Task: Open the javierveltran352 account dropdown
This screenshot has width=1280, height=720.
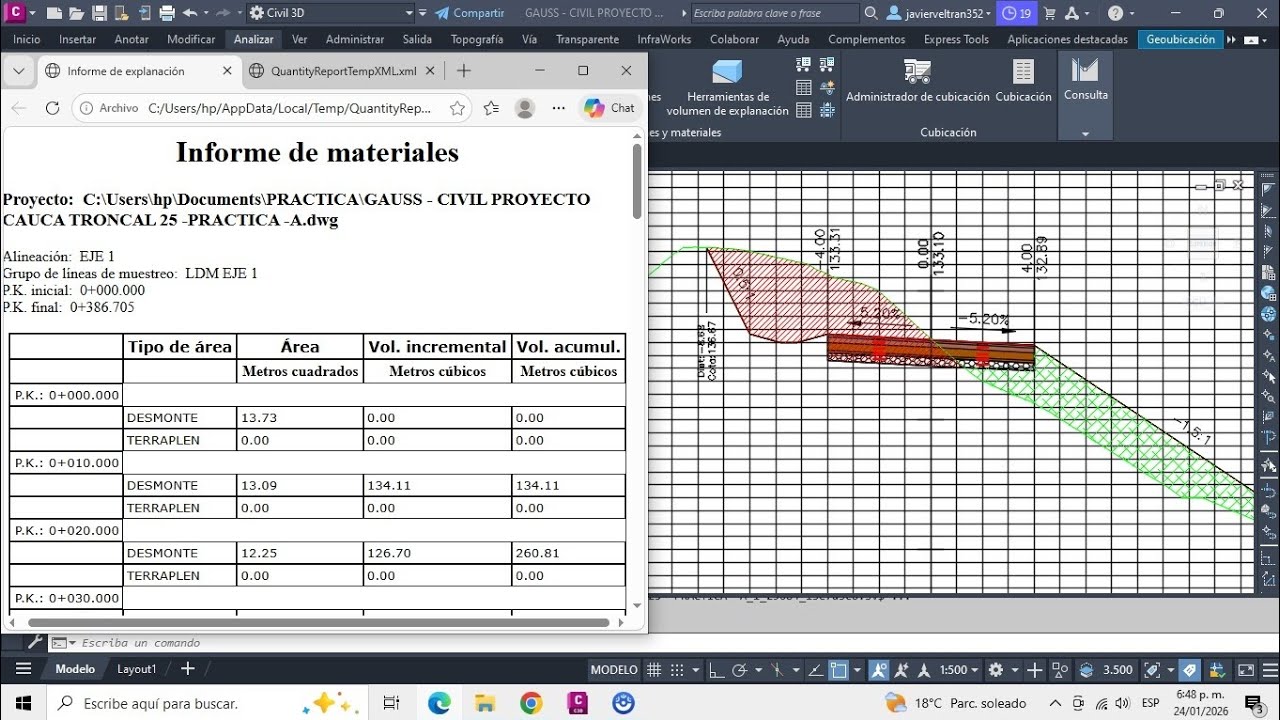Action: 941,13
